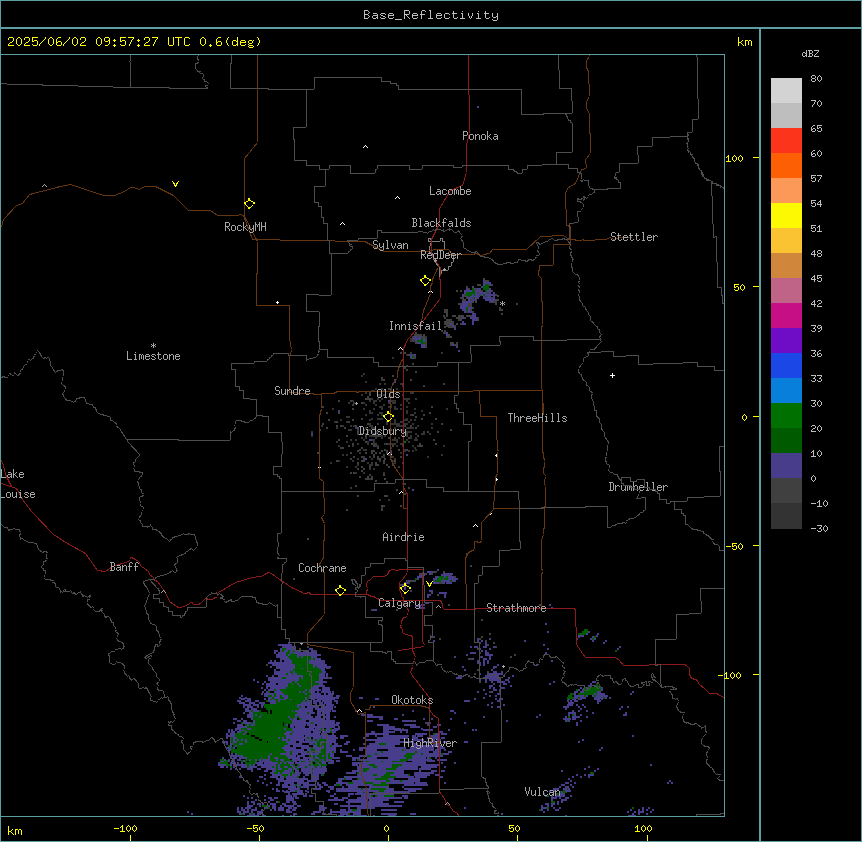Click the yellow diamond marker at Calgary
862x842 pixels.
[x=405, y=589]
